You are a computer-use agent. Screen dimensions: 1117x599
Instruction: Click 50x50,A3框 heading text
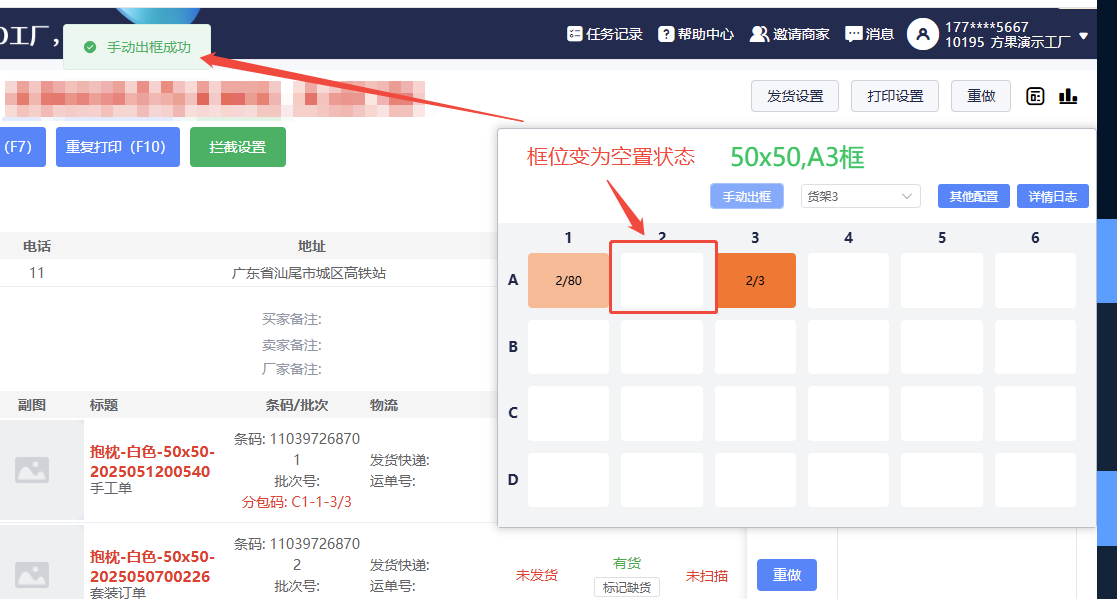click(x=797, y=157)
